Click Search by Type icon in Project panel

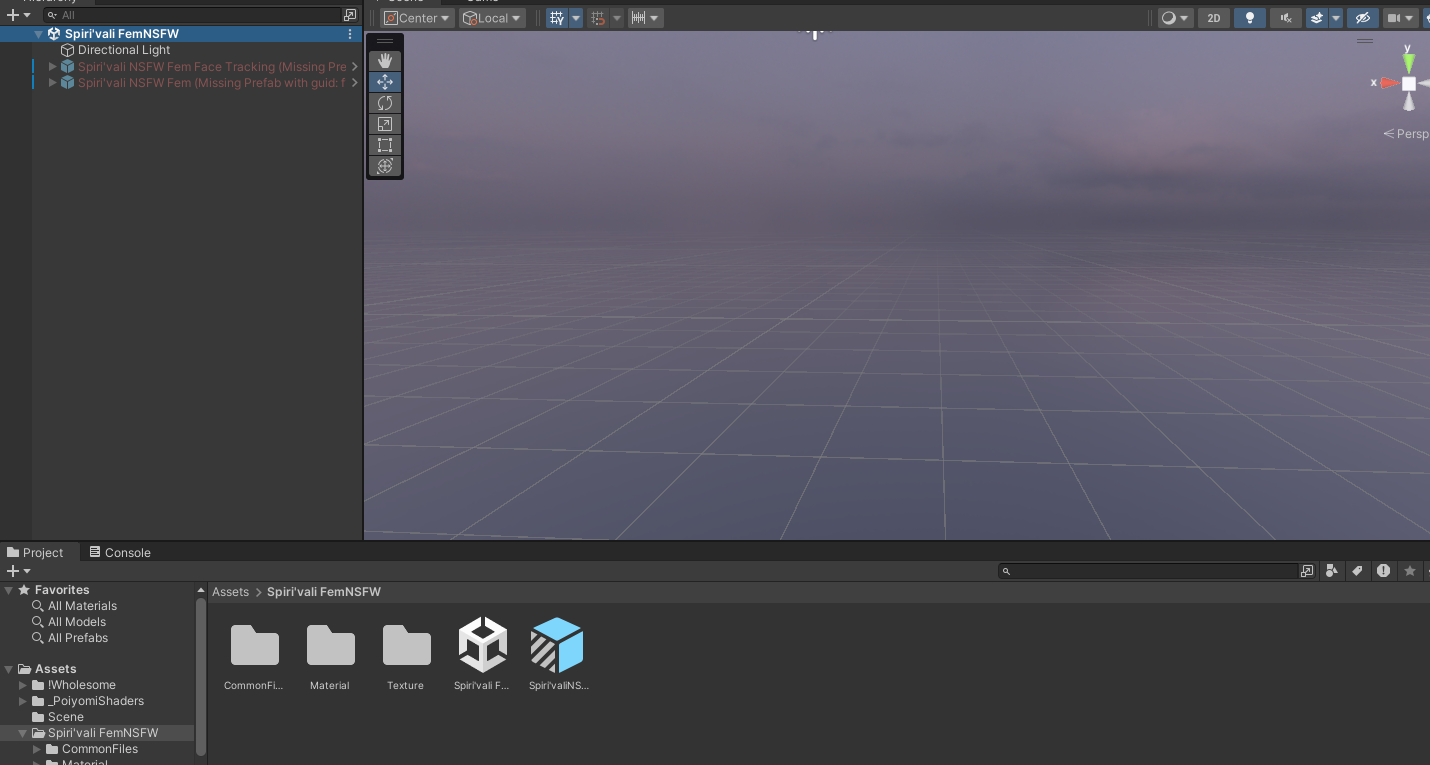pos(1332,571)
